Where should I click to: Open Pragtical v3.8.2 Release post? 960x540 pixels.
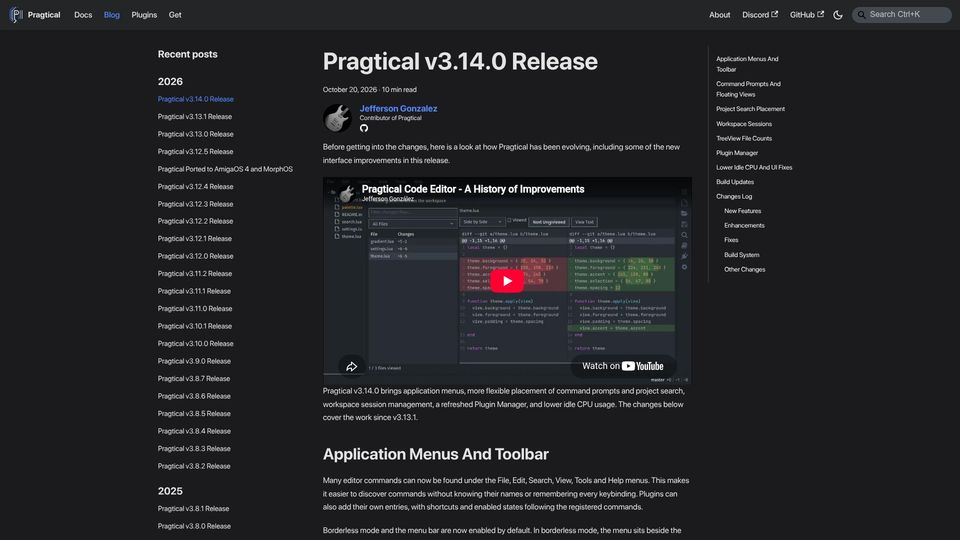pyautogui.click(x=194, y=466)
